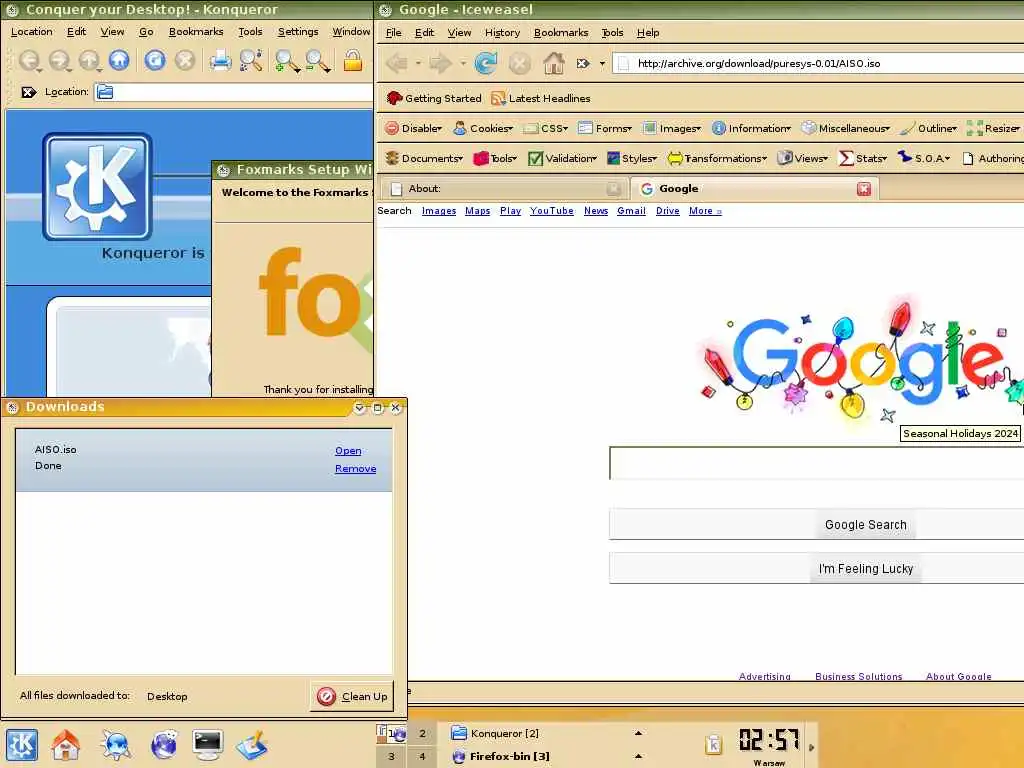The height and width of the screenshot is (768, 1024).
Task: Click the Google search input field
Action: click(816, 464)
